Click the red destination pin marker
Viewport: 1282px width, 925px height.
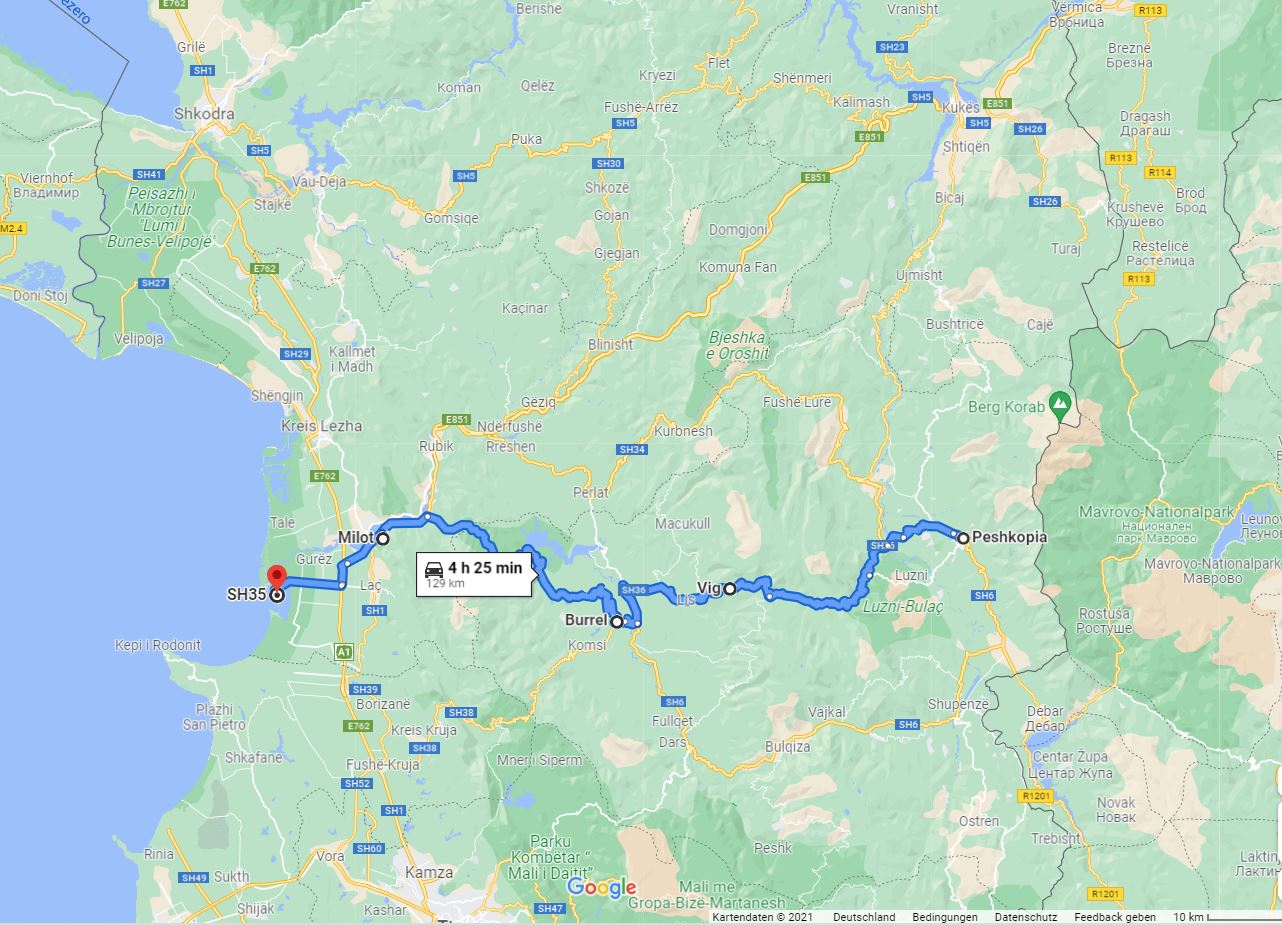[x=278, y=575]
